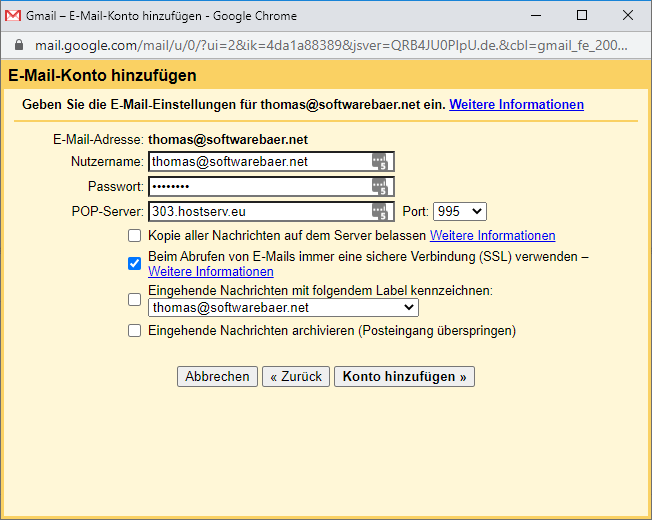Open the Port dropdown showing 995
The height and width of the screenshot is (520, 652).
click(x=459, y=212)
